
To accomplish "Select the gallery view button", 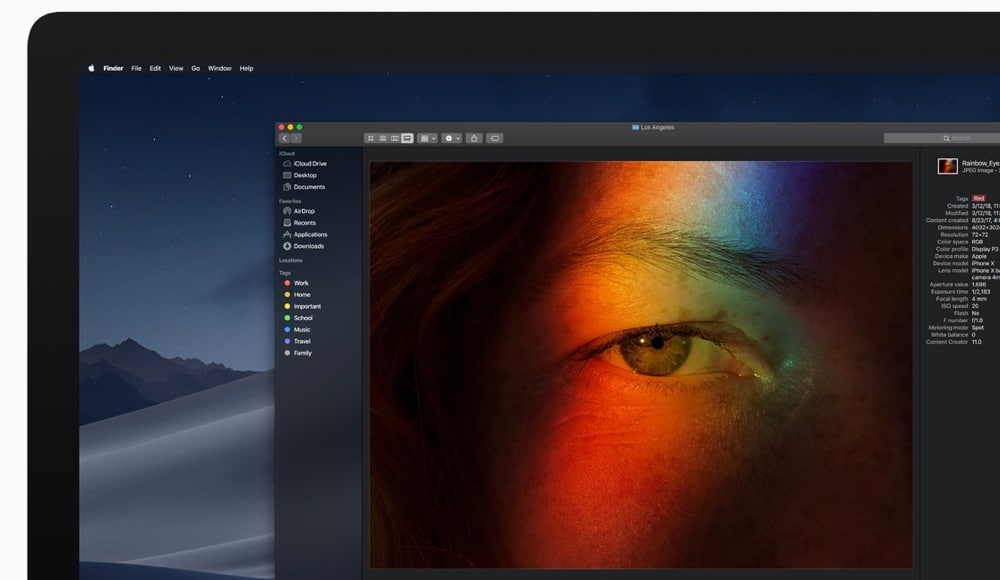I will [x=407, y=138].
